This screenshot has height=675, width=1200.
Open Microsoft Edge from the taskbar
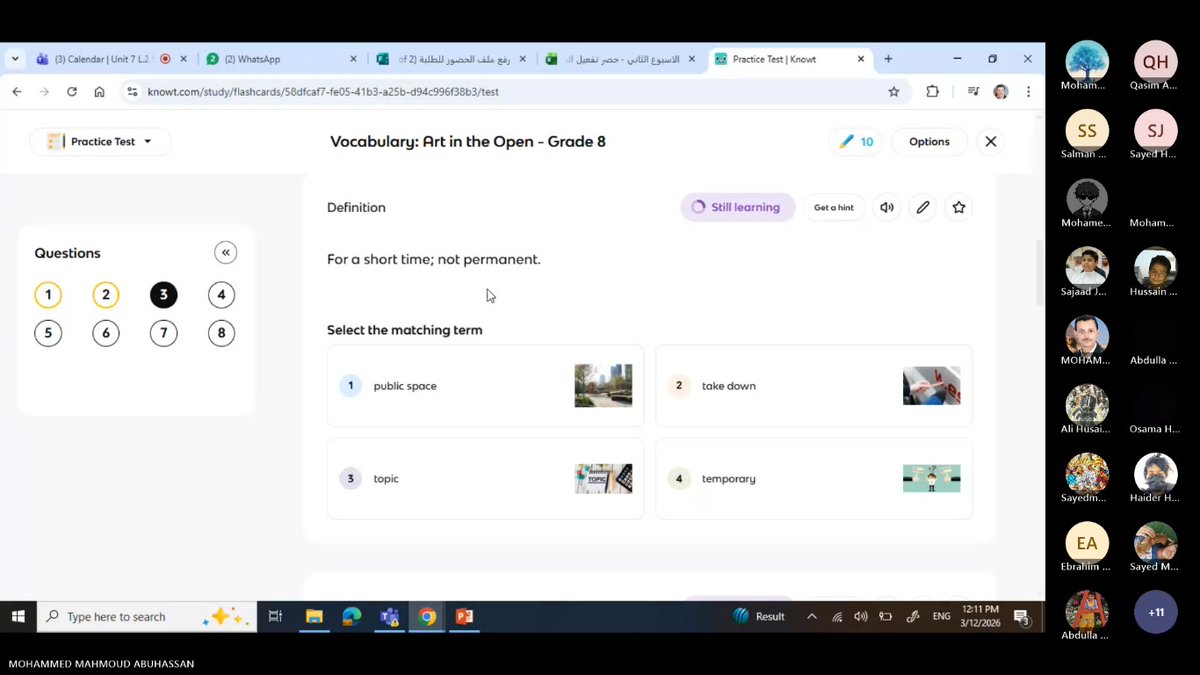(351, 616)
